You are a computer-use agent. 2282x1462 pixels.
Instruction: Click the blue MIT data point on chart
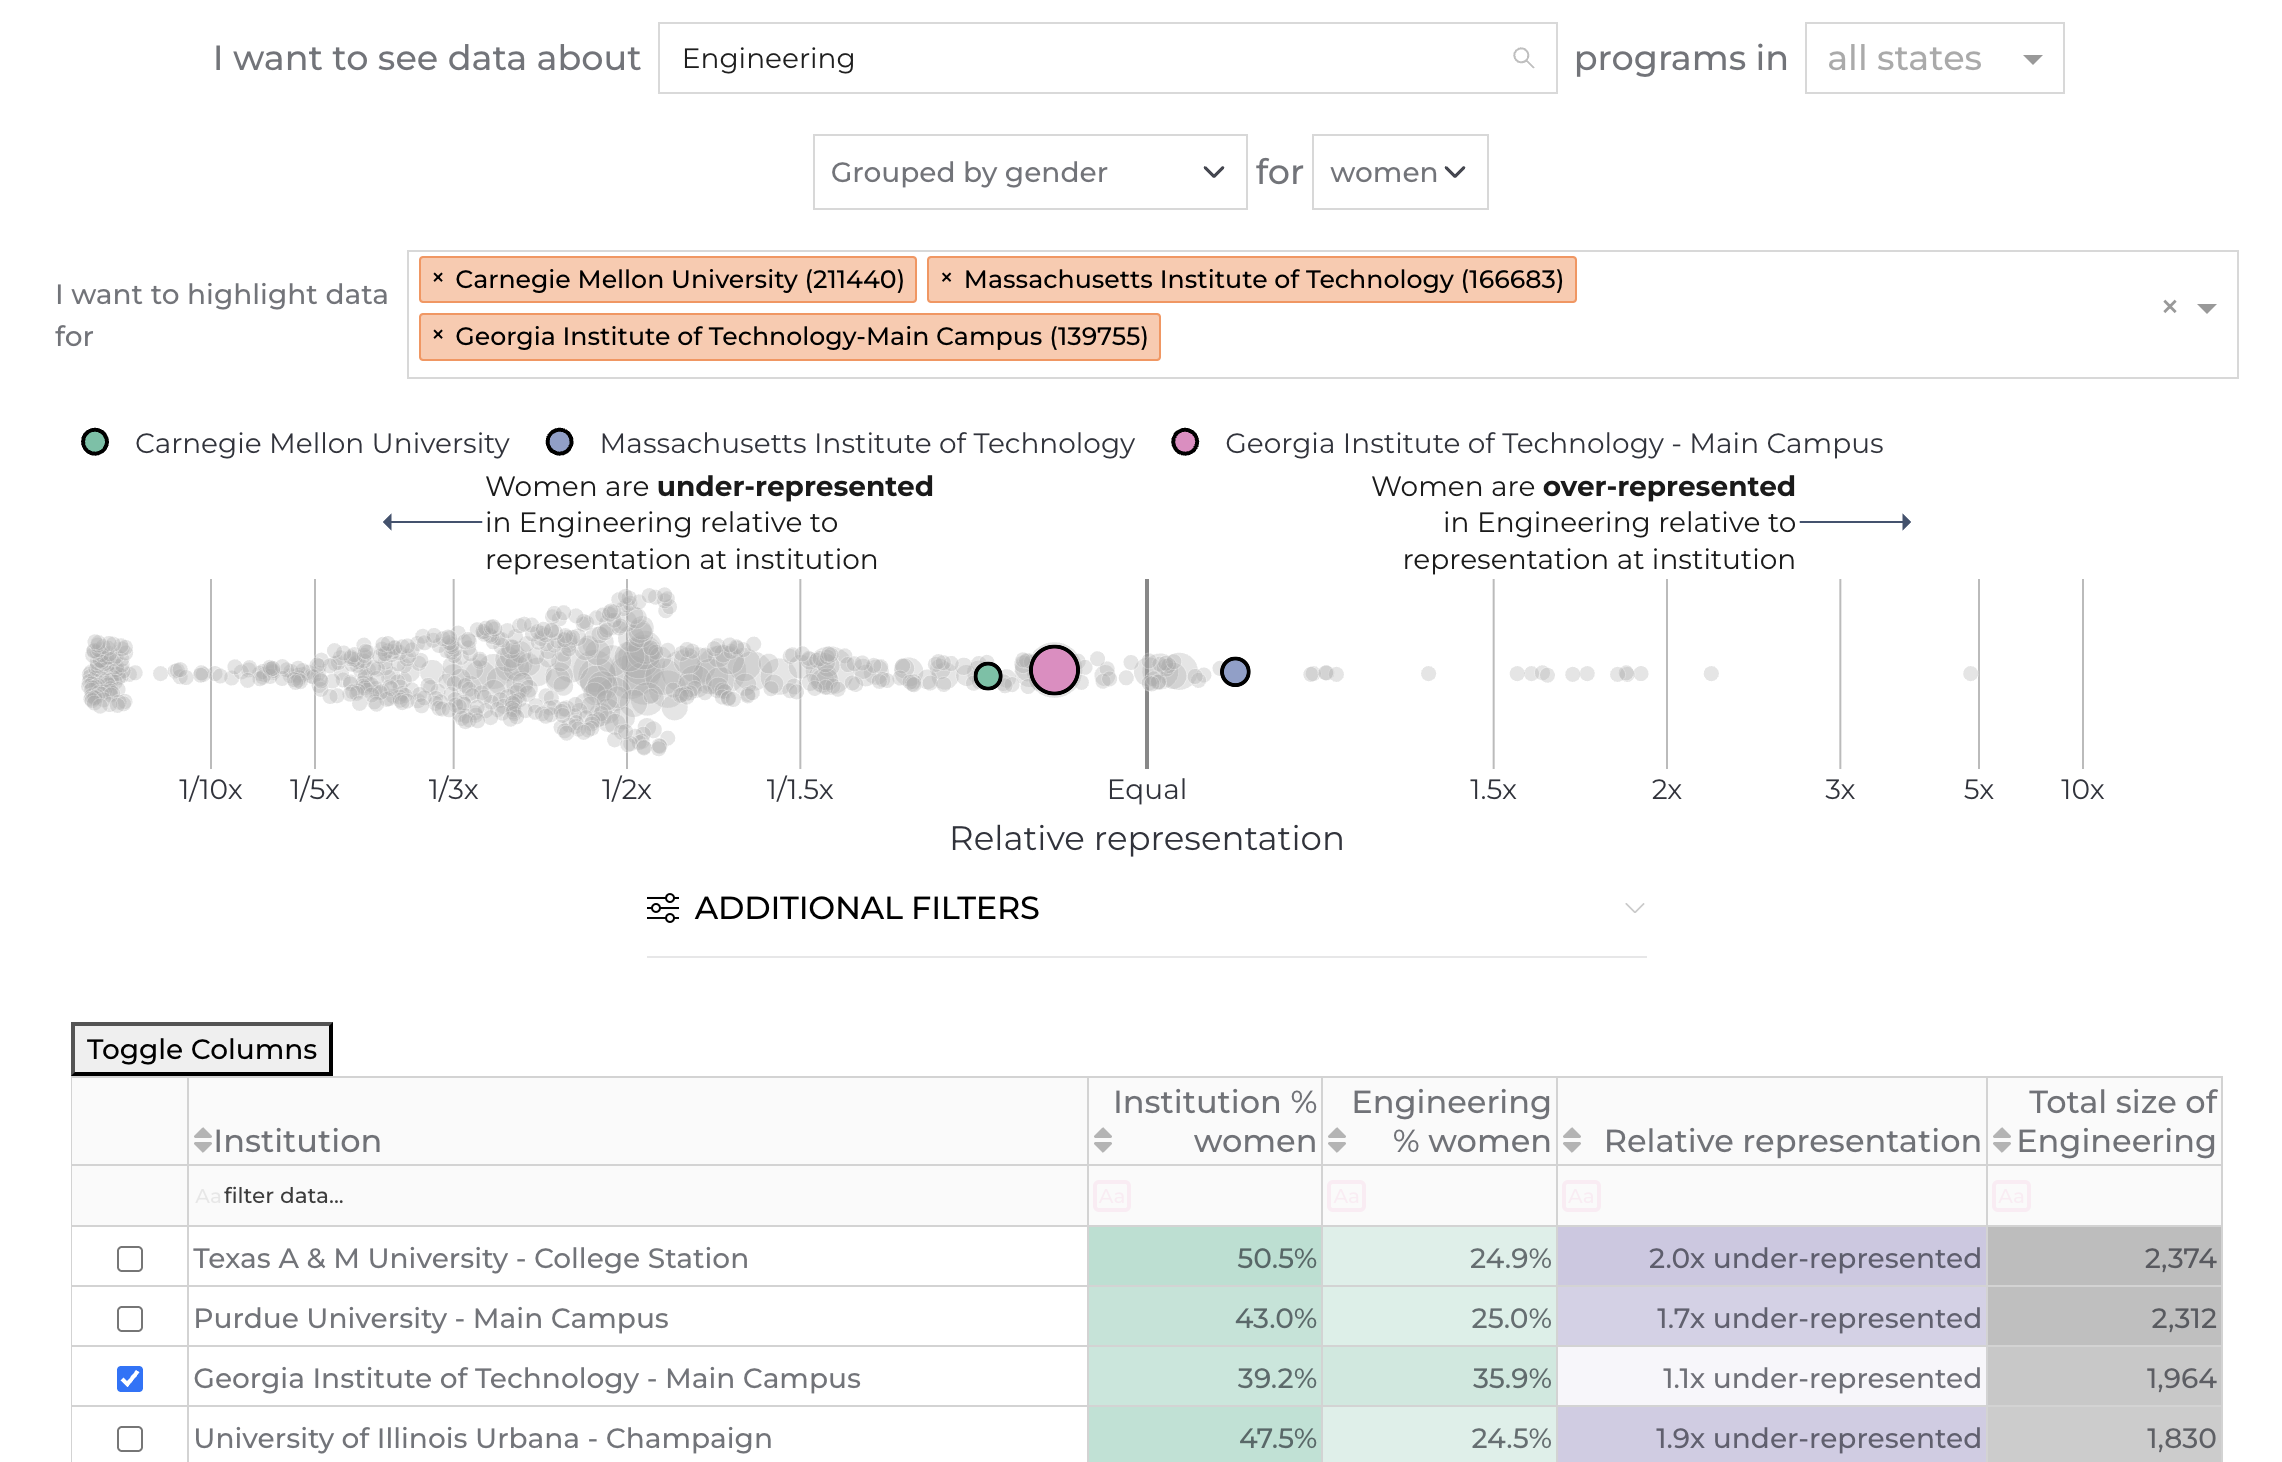[1235, 672]
